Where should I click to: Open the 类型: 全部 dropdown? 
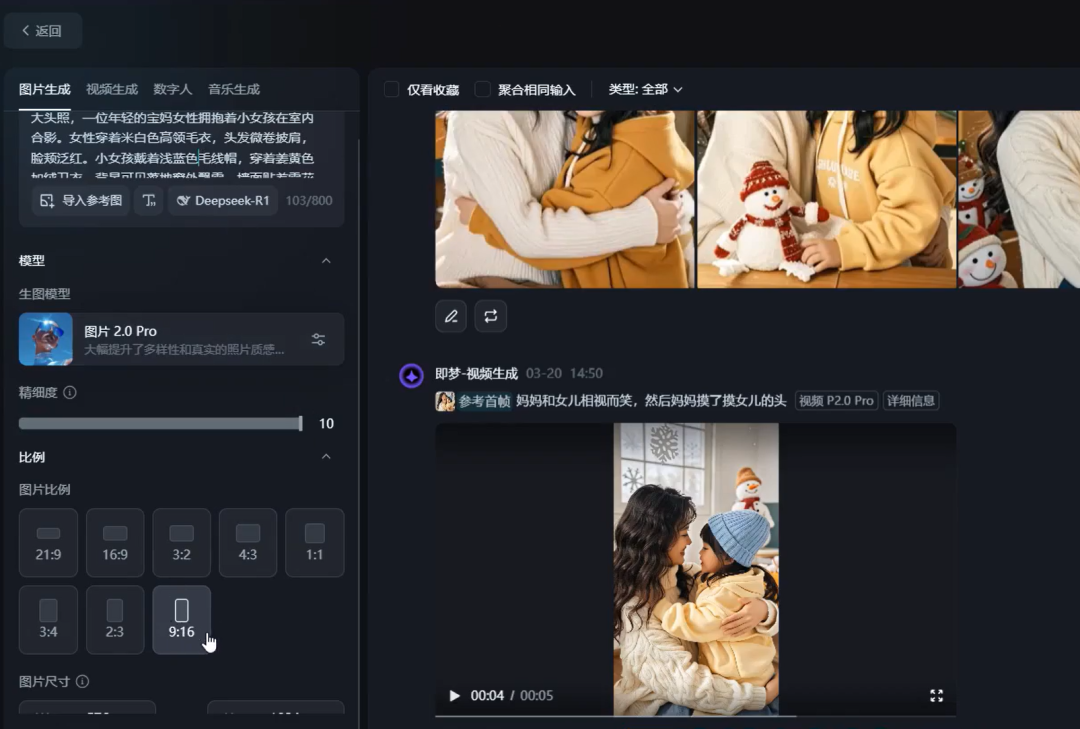pos(645,90)
